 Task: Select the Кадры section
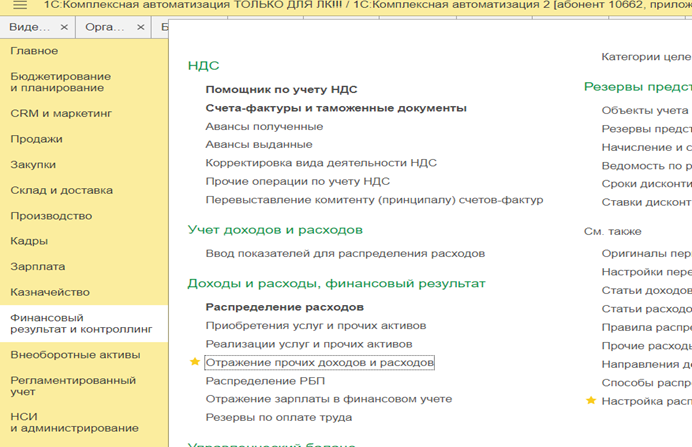(x=29, y=241)
